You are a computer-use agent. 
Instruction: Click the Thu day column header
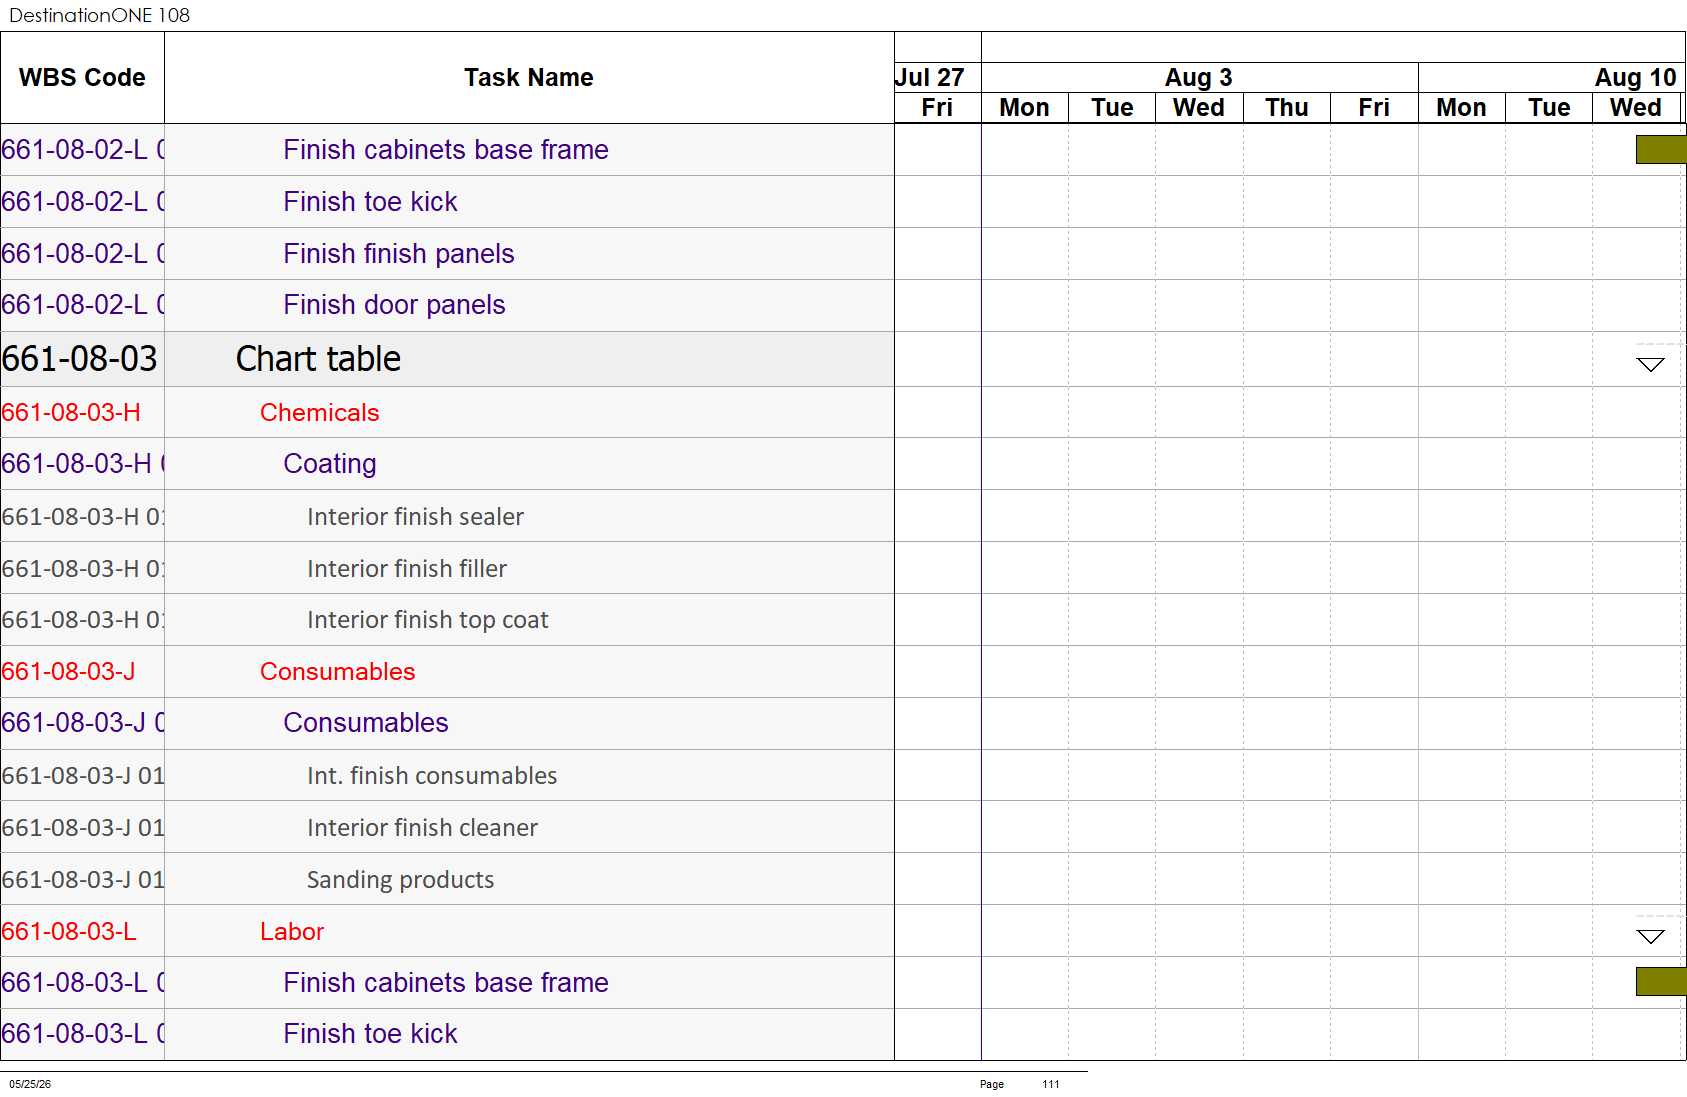(1287, 108)
